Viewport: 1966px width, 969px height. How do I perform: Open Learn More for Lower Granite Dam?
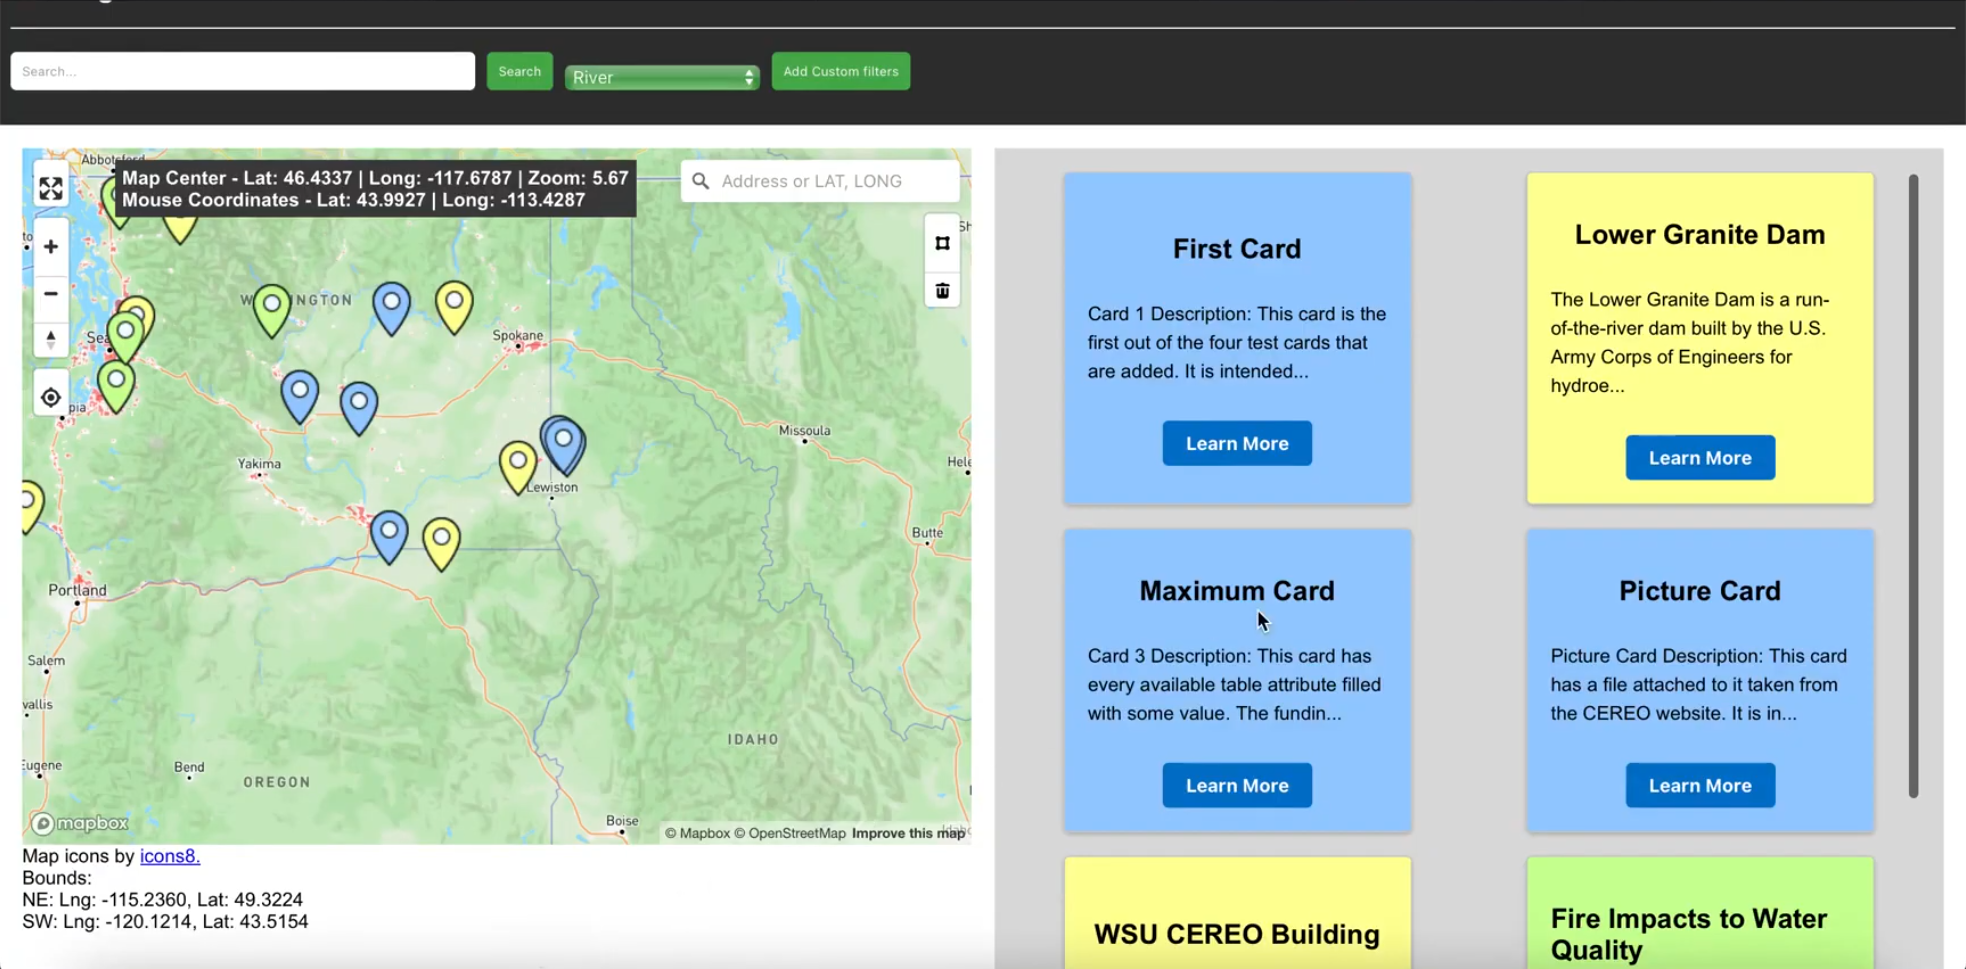(1699, 457)
